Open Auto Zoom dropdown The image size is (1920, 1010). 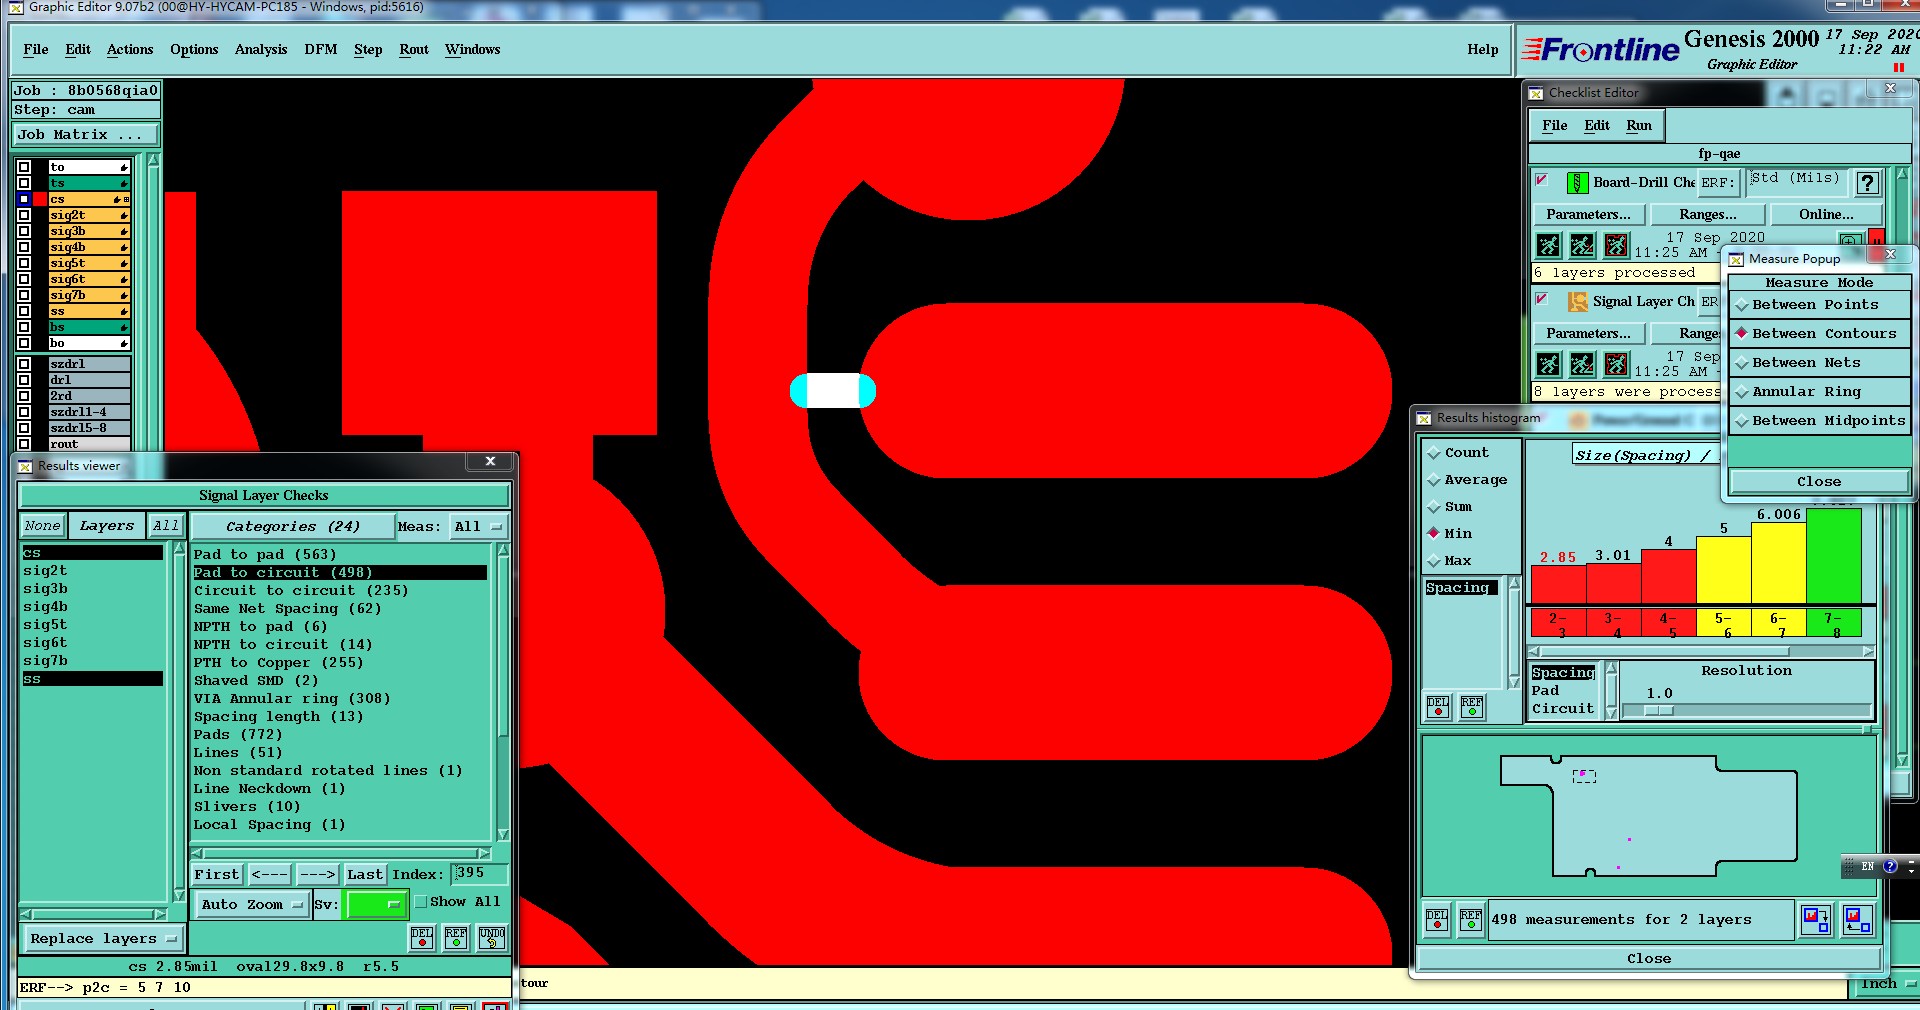point(251,905)
